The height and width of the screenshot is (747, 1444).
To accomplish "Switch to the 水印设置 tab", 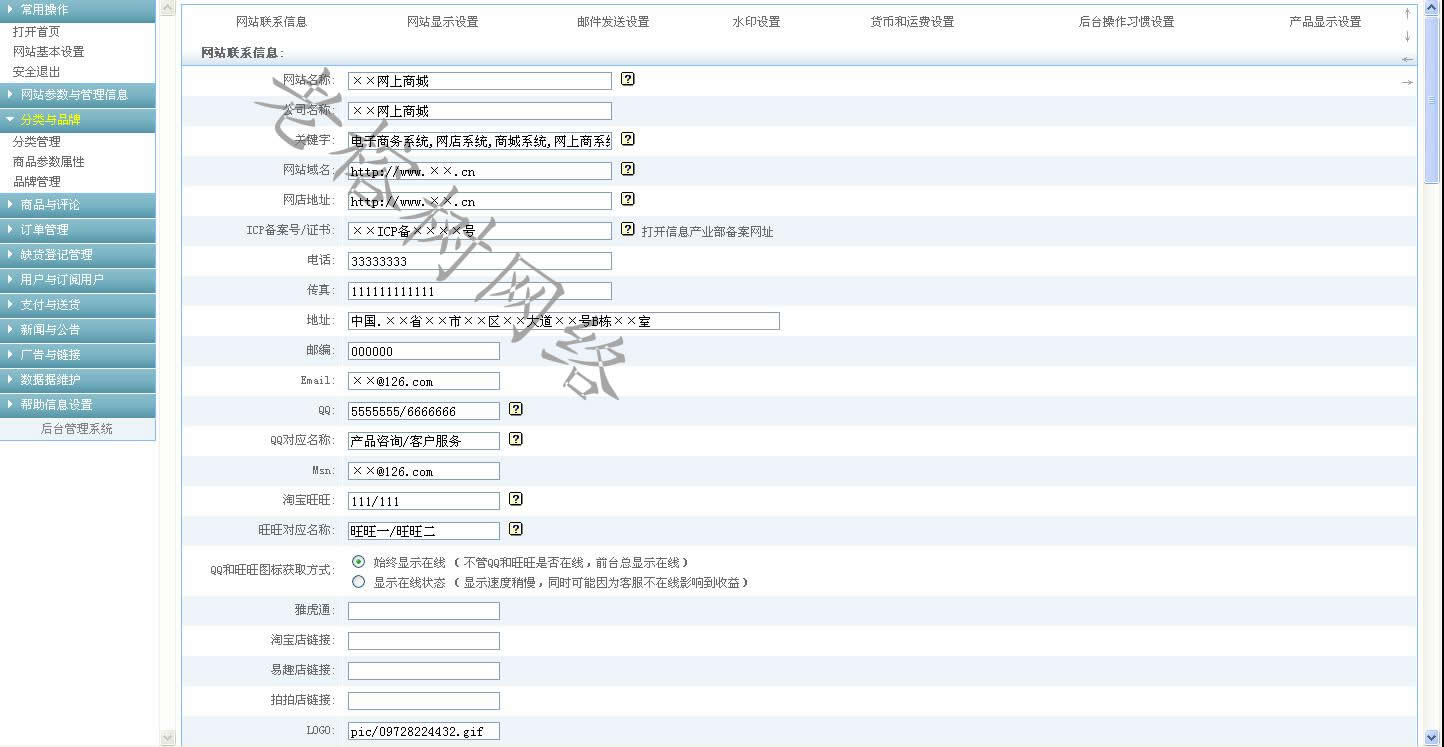I will click(755, 22).
